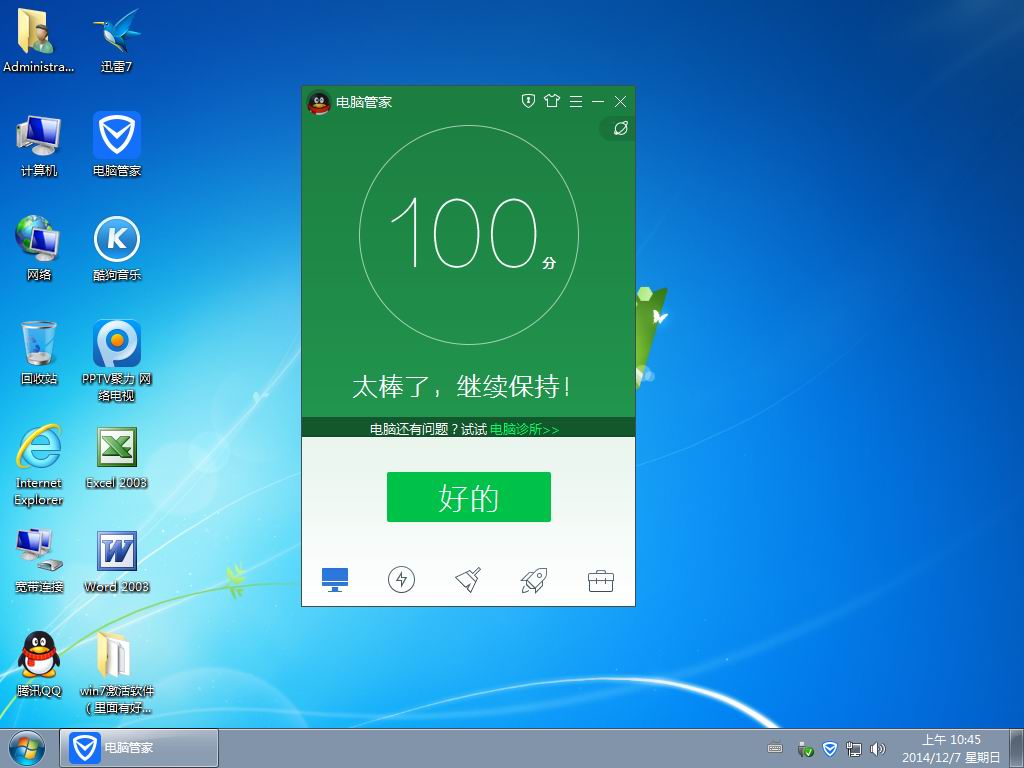Viewport: 1024px width, 768px height.
Task: Expand the three-line main menu
Action: point(575,101)
